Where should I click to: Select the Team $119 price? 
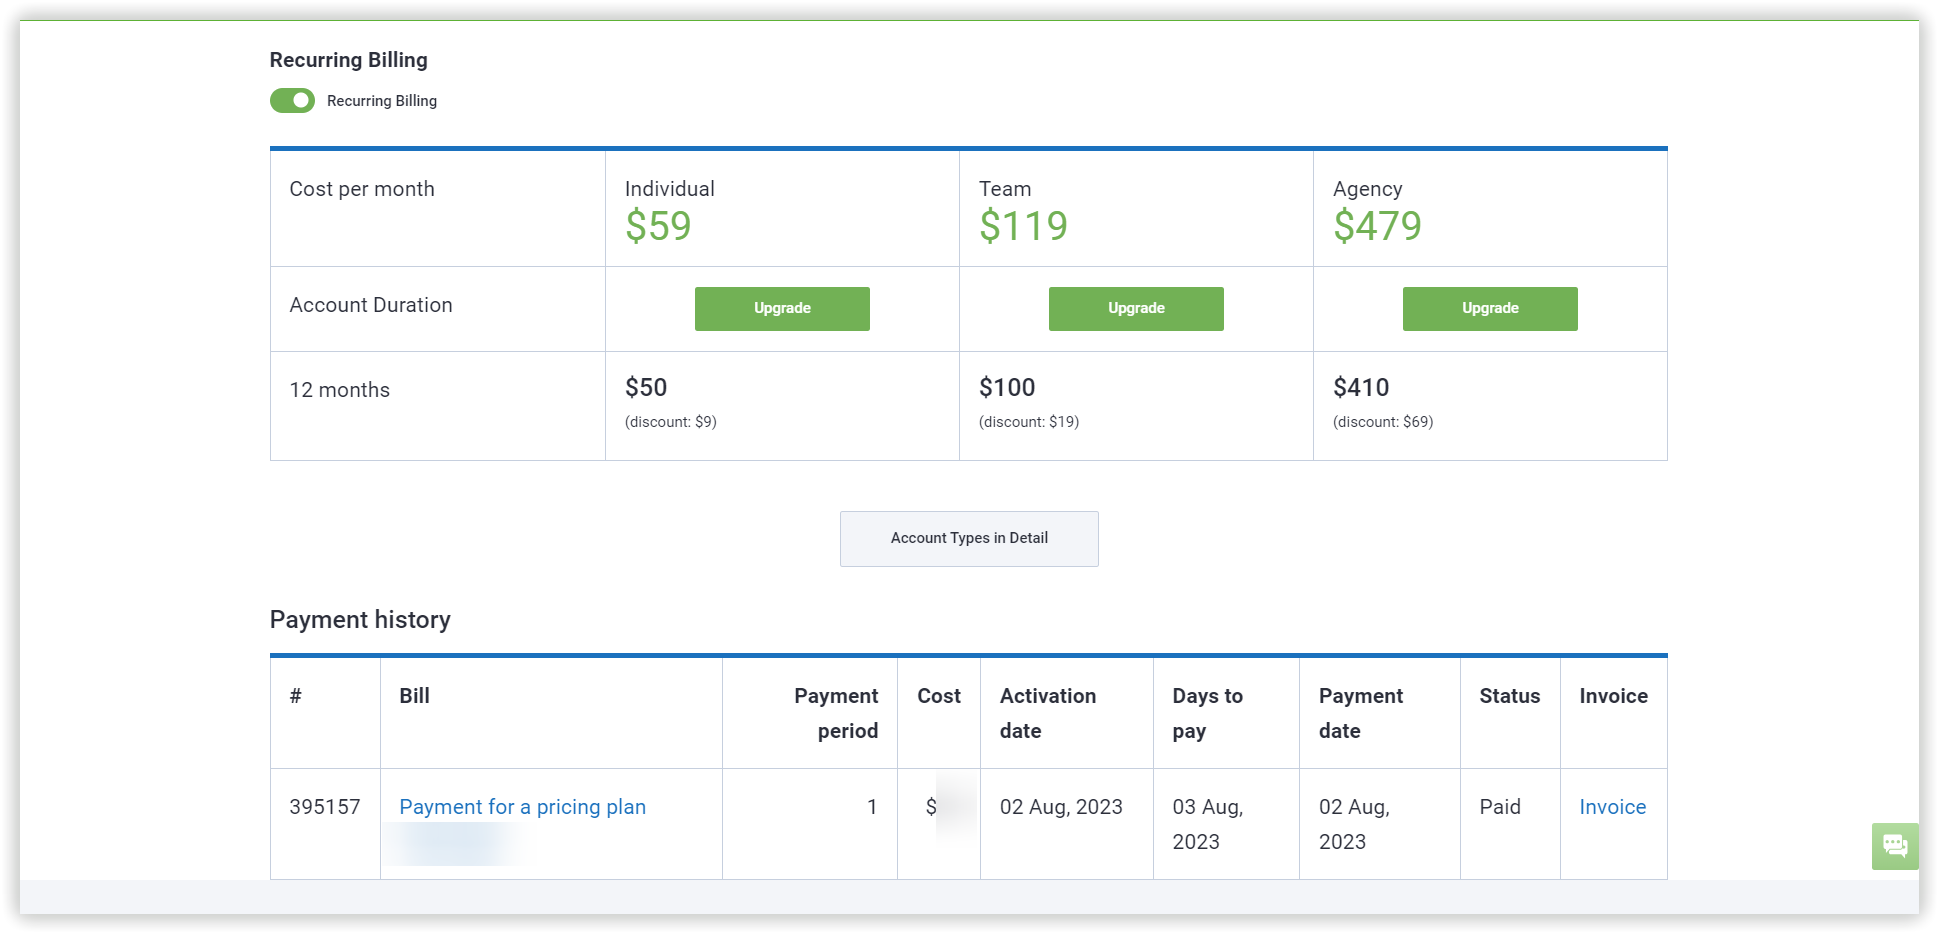click(1023, 226)
